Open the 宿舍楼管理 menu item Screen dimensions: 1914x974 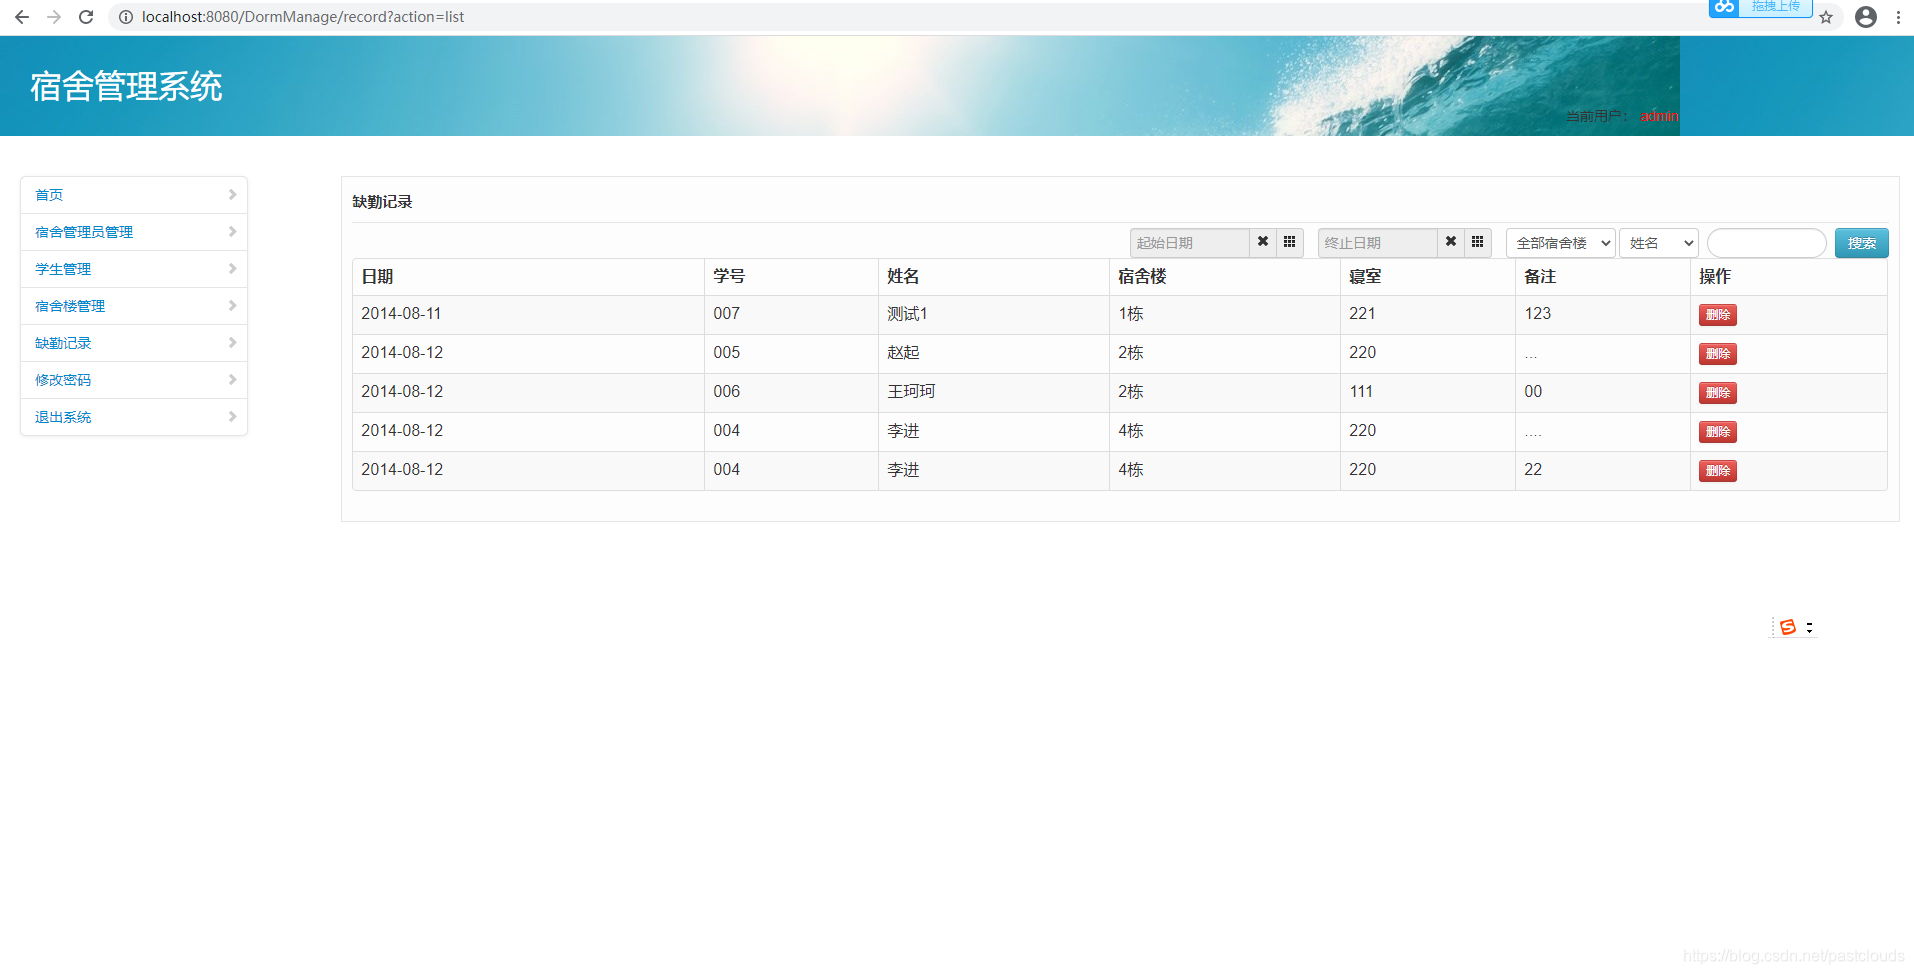coord(69,305)
